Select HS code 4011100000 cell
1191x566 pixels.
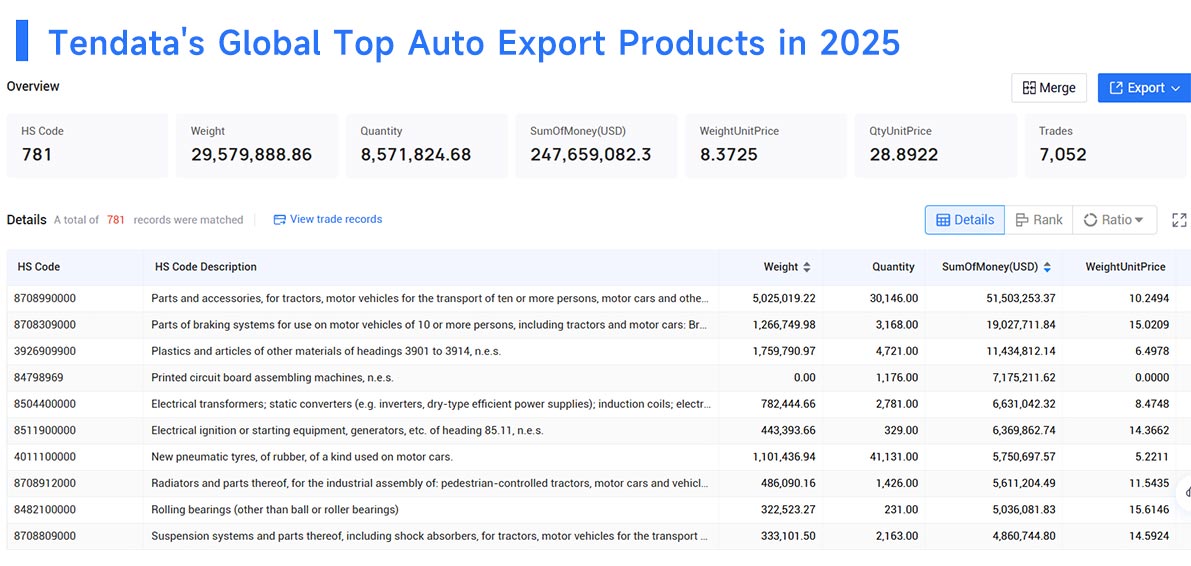(45, 457)
